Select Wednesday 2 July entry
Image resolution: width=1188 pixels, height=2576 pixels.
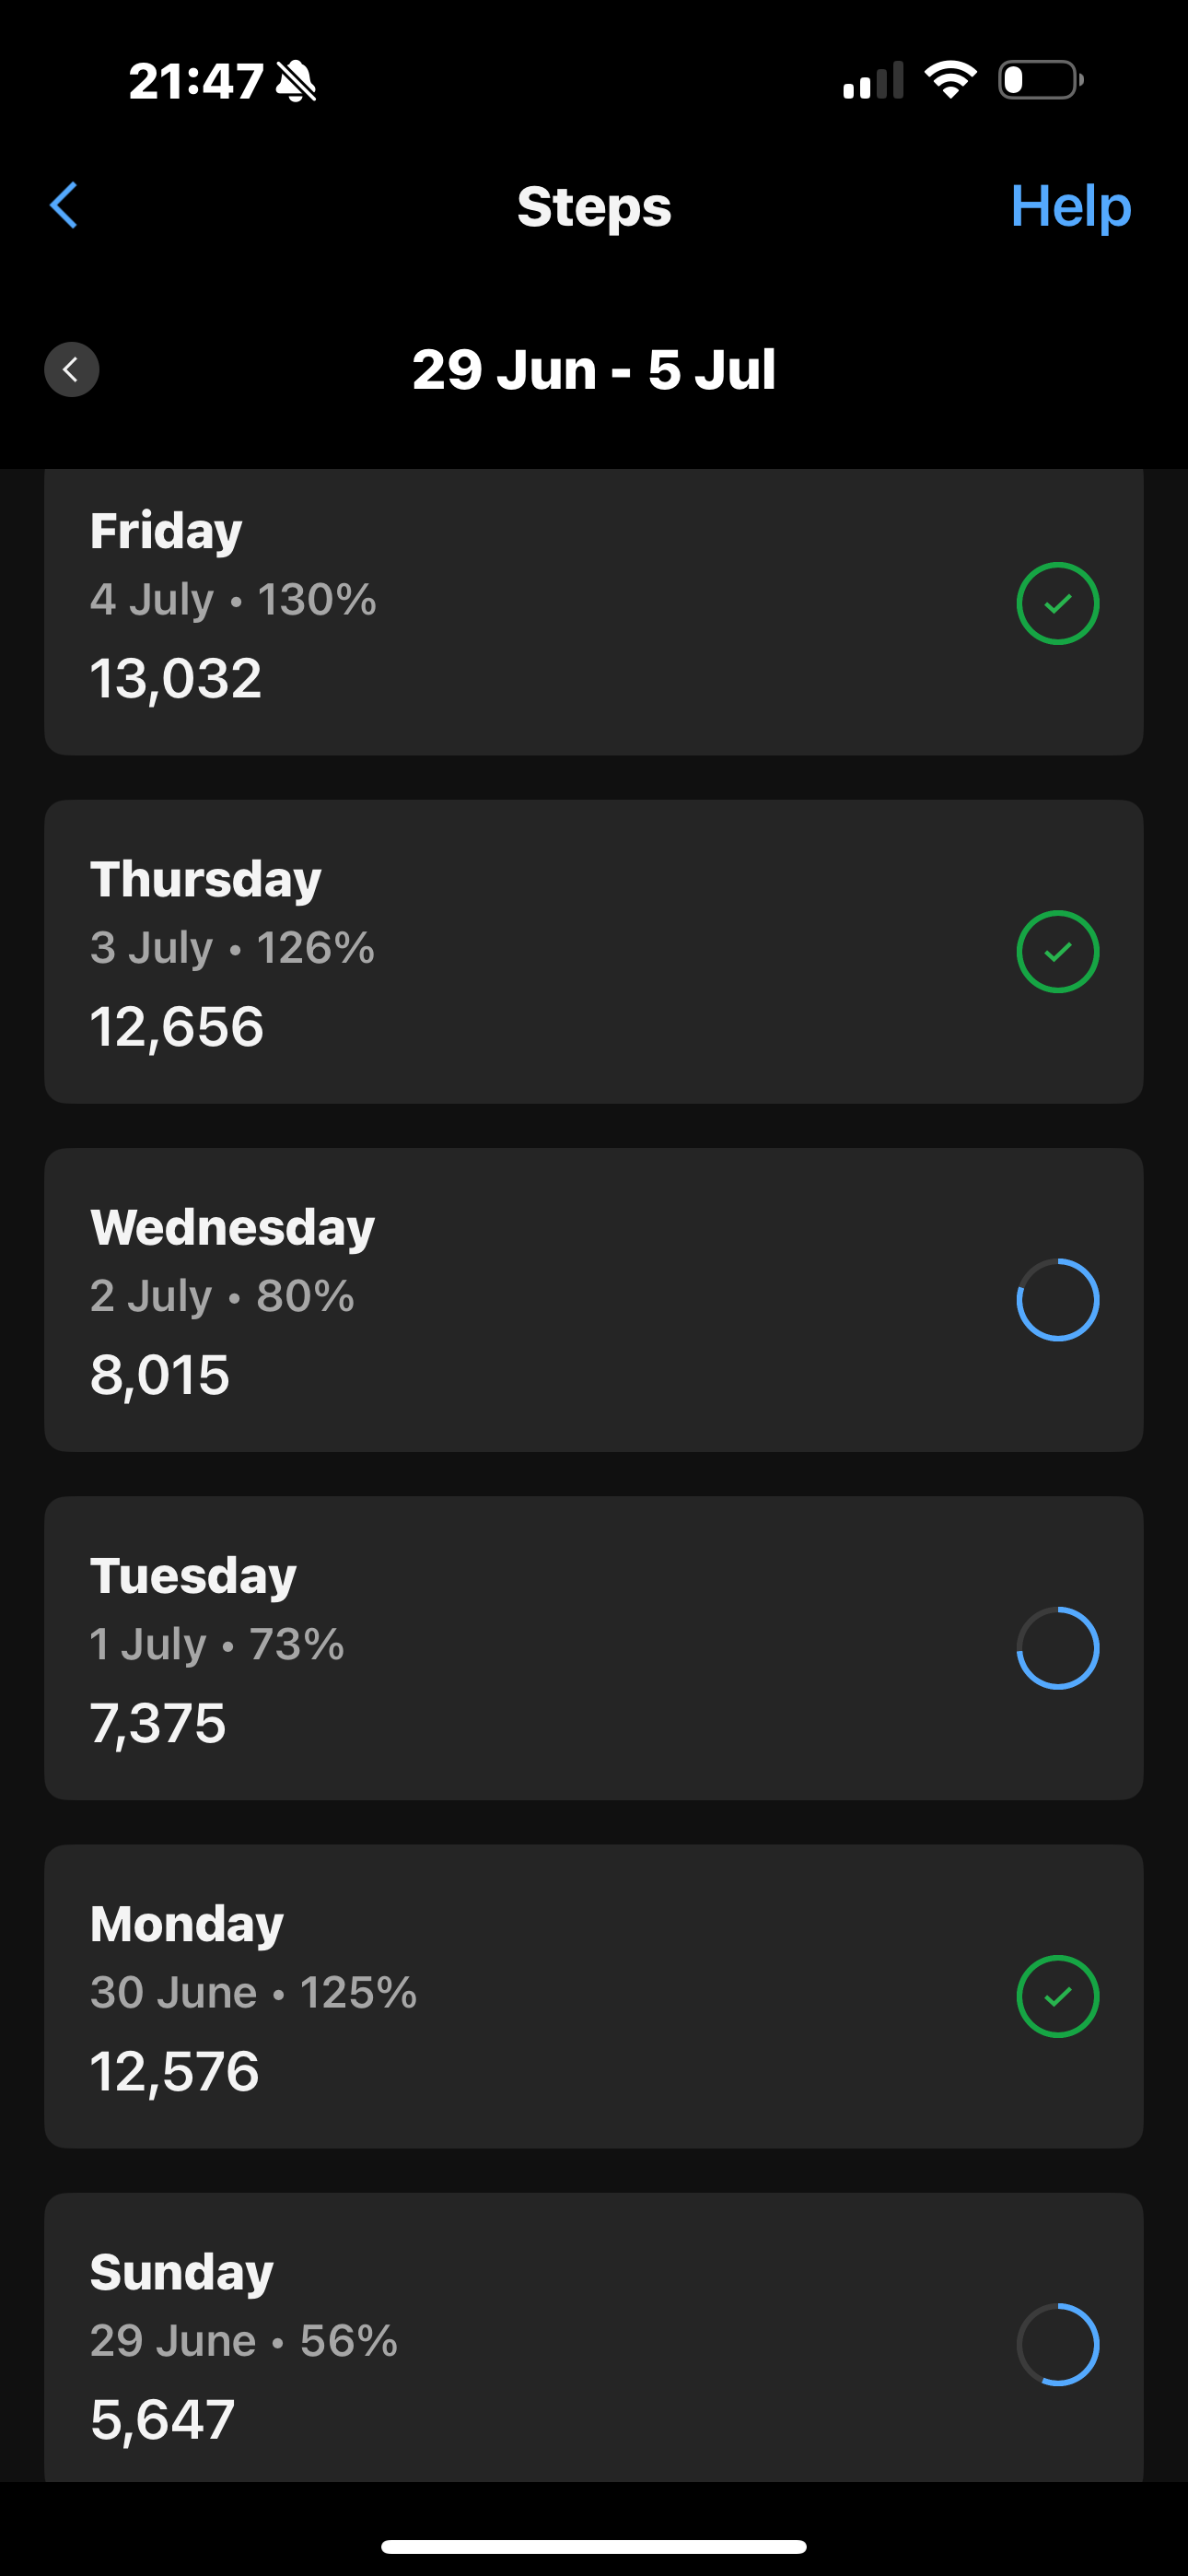click(594, 1299)
